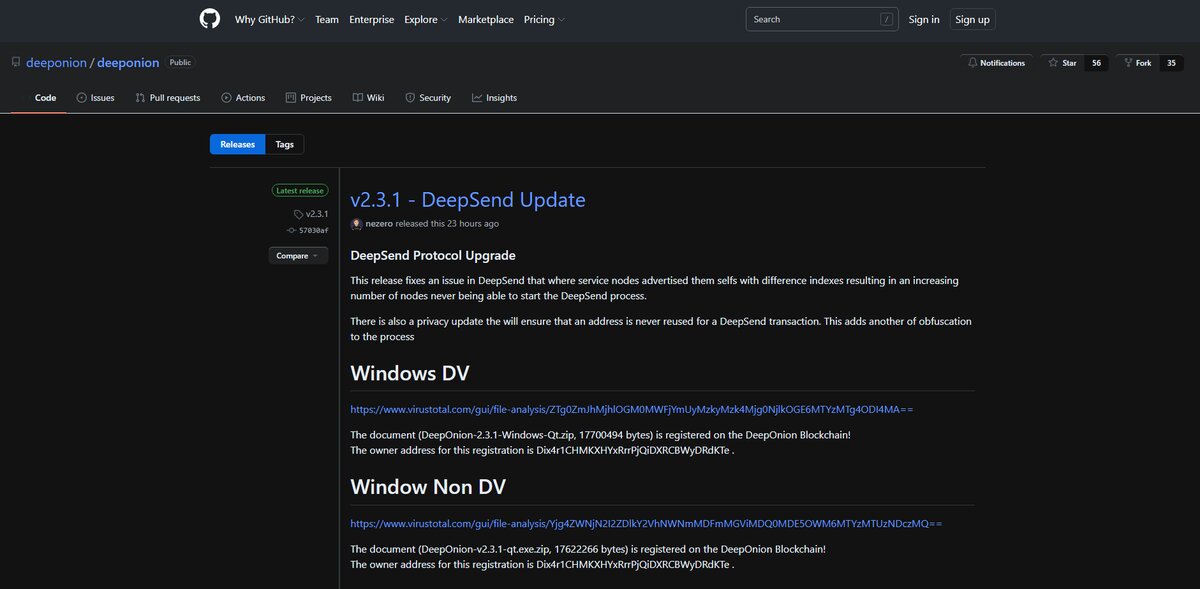Image resolution: width=1200 pixels, height=589 pixels.
Task: Open the deeponion owner link
Action: 57,62
